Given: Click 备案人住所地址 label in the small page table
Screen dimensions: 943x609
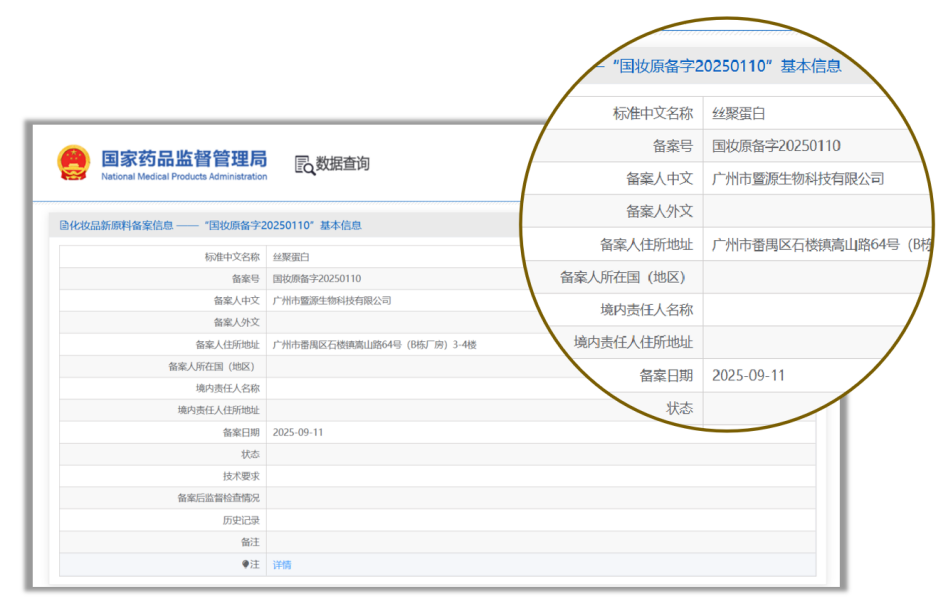Looking at the screenshot, I should [227, 344].
